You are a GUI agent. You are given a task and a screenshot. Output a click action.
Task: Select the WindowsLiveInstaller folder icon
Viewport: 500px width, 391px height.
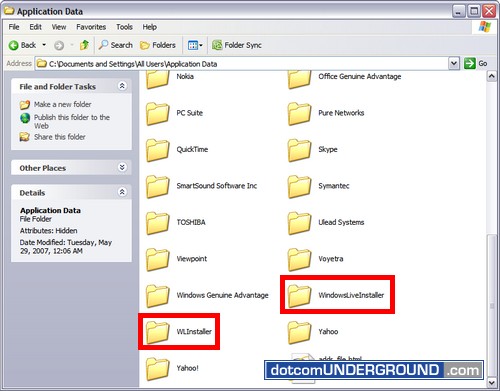299,296
